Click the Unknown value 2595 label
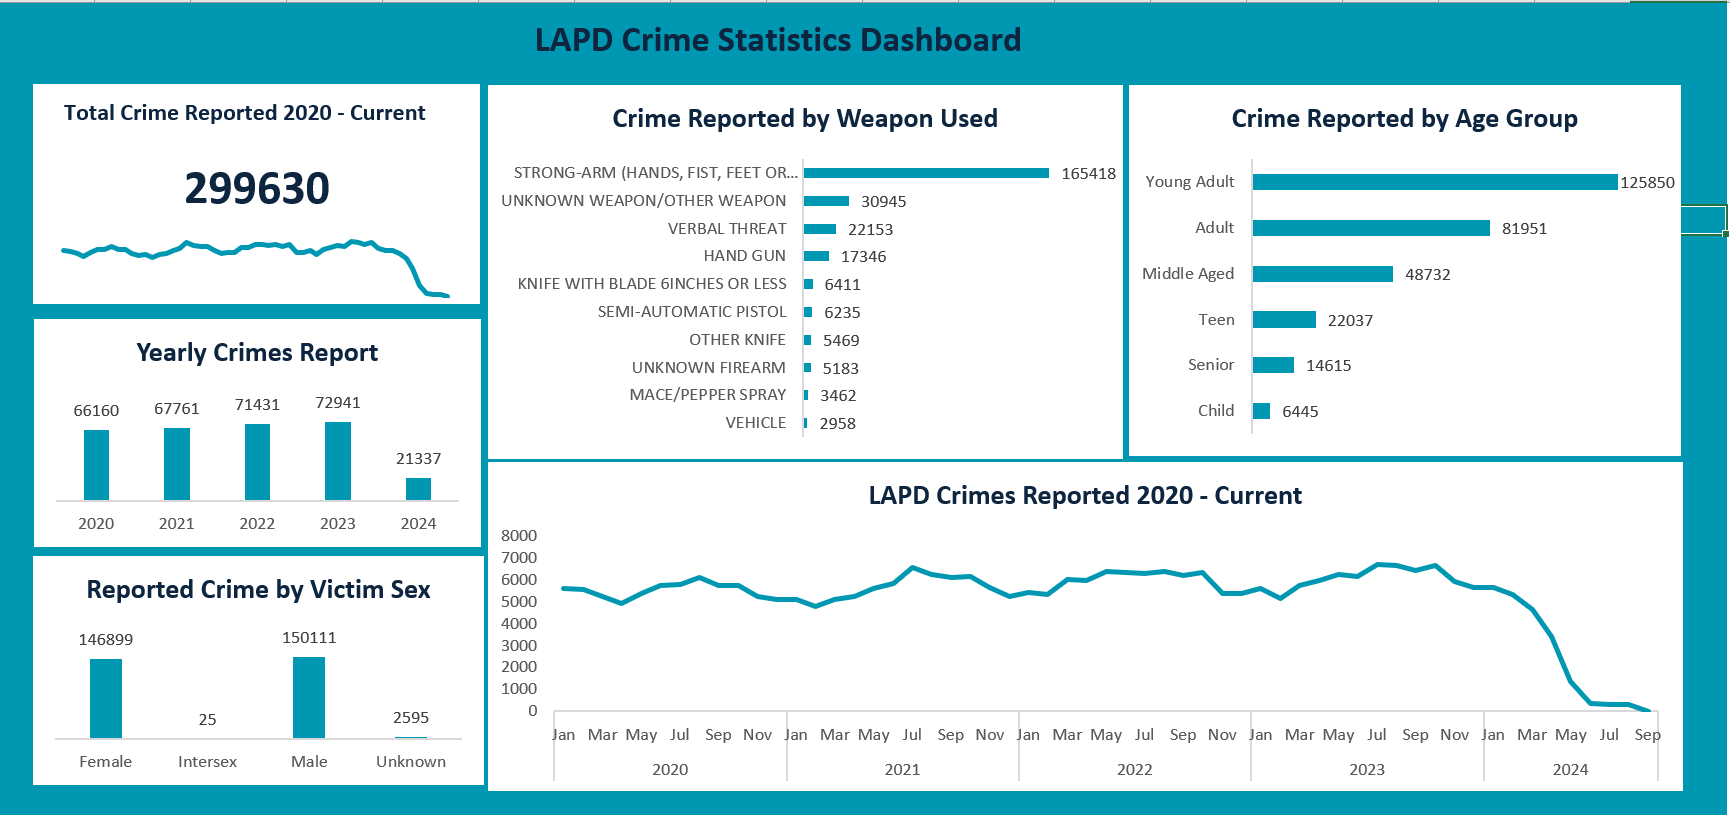Viewport: 1730px width, 819px height. (411, 718)
